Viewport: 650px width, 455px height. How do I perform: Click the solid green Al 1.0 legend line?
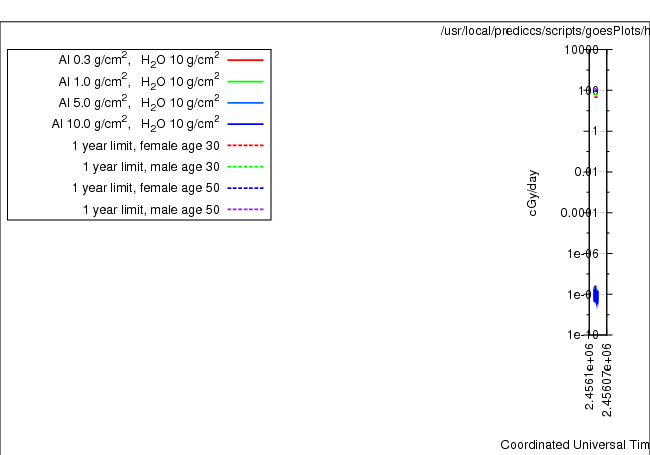pos(245,81)
